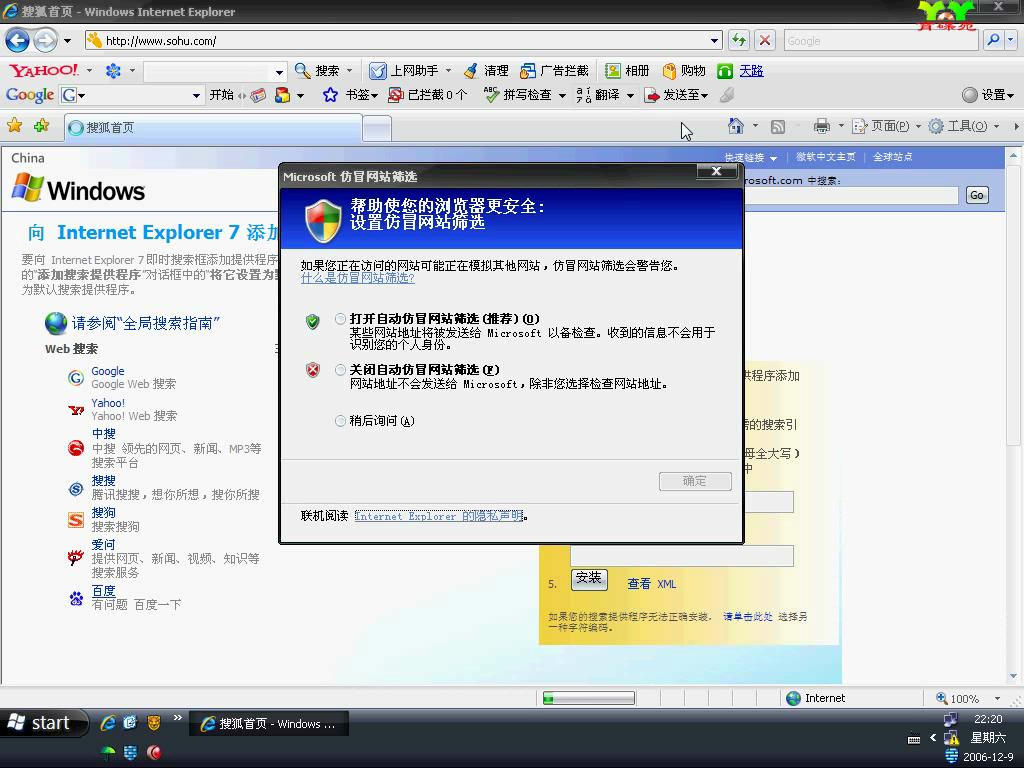Open 广告拦截 ad blocker

[x=554, y=71]
